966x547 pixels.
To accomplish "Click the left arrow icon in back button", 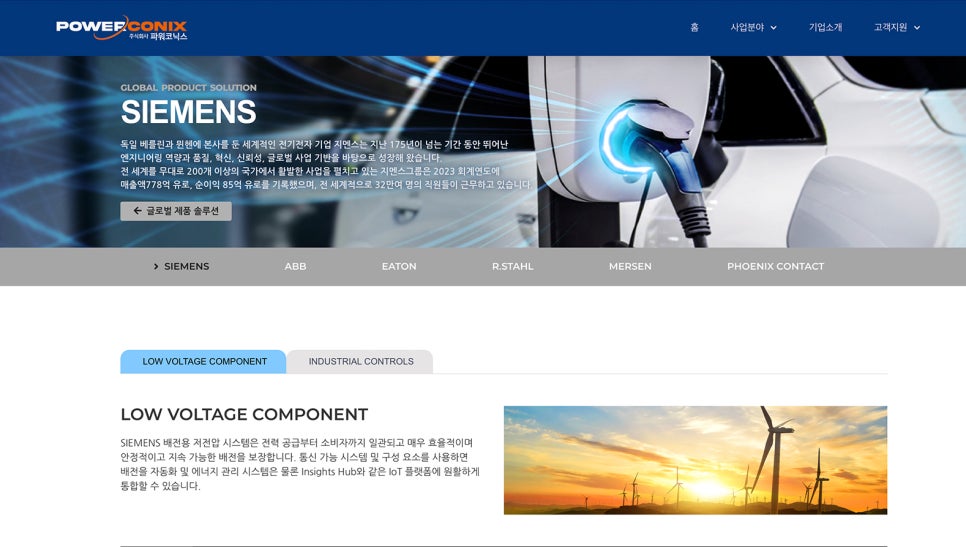I will click(x=137, y=211).
